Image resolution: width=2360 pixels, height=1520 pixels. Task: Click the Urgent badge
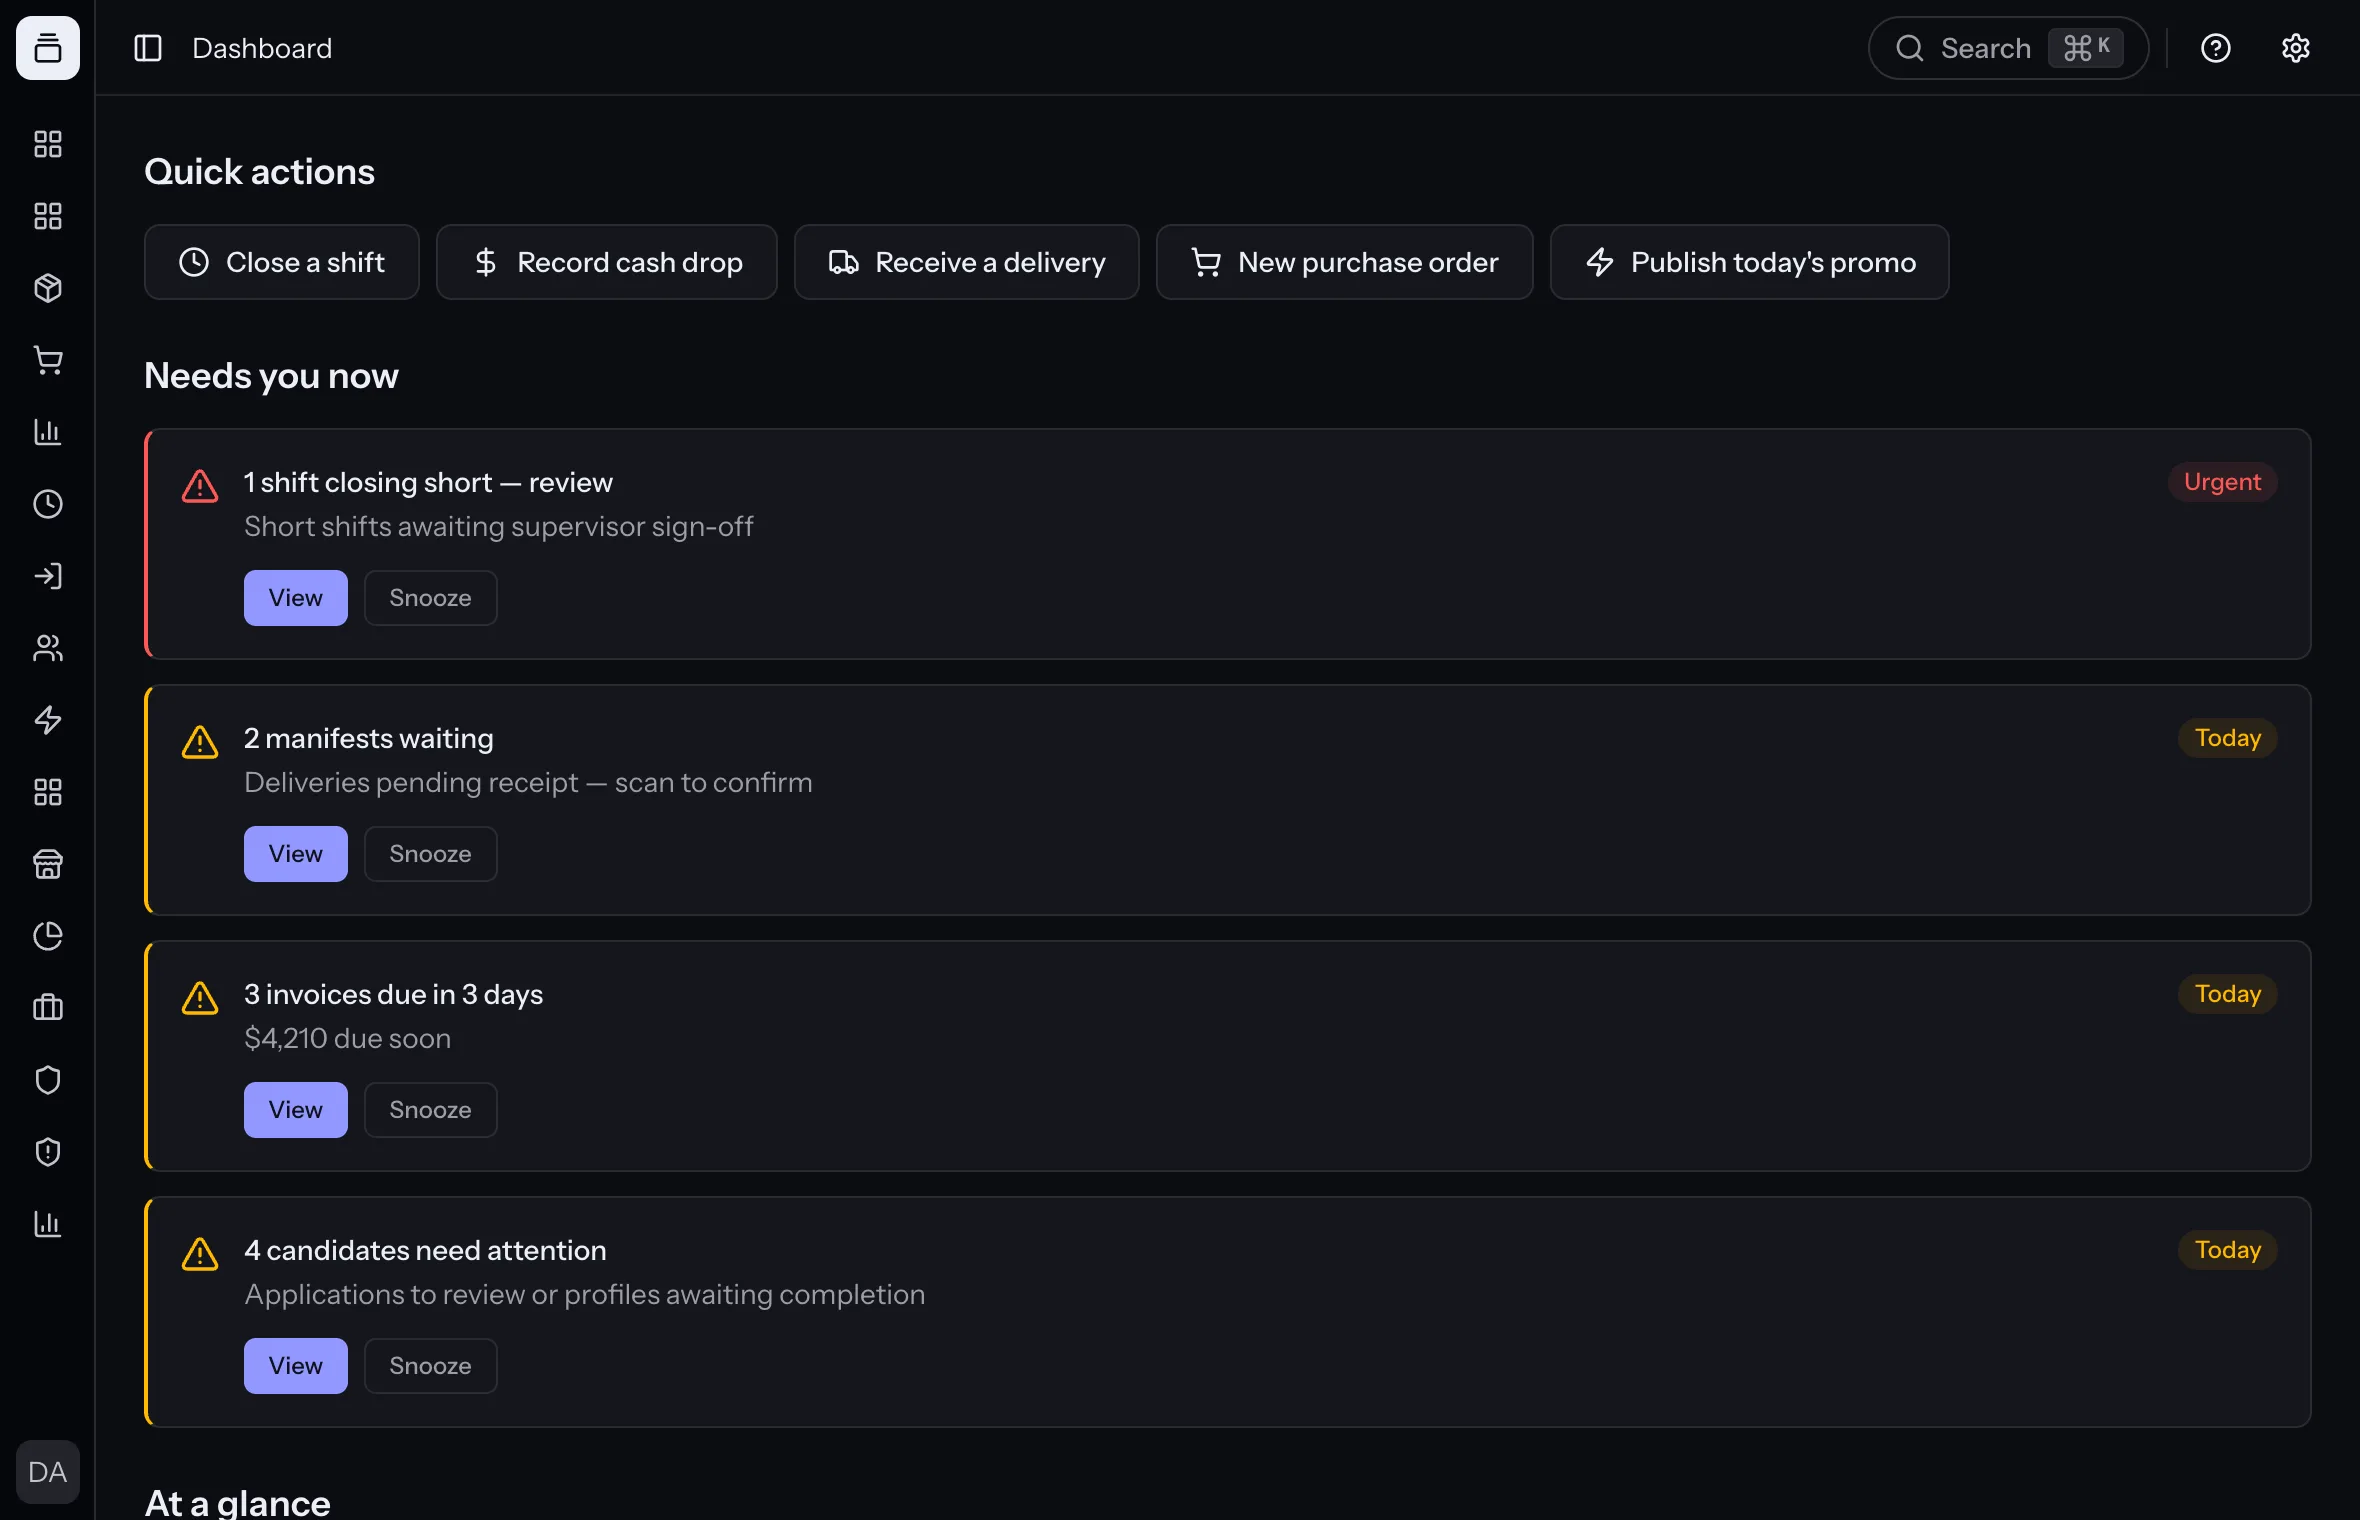(2222, 482)
